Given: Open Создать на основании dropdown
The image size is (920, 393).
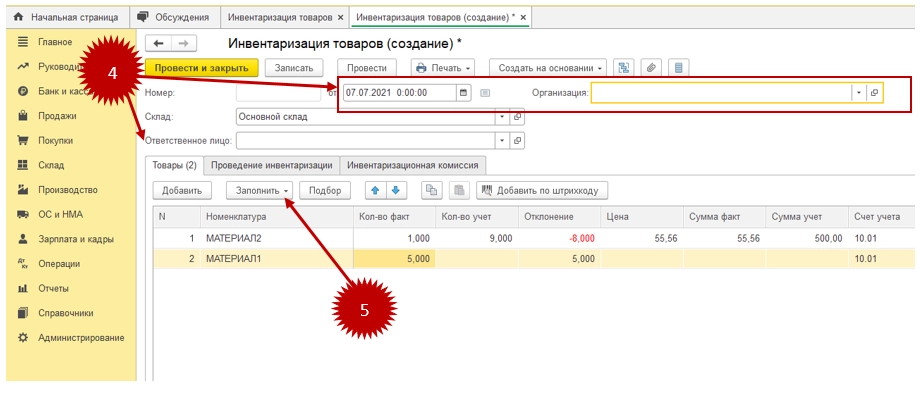Looking at the screenshot, I should tap(549, 68).
